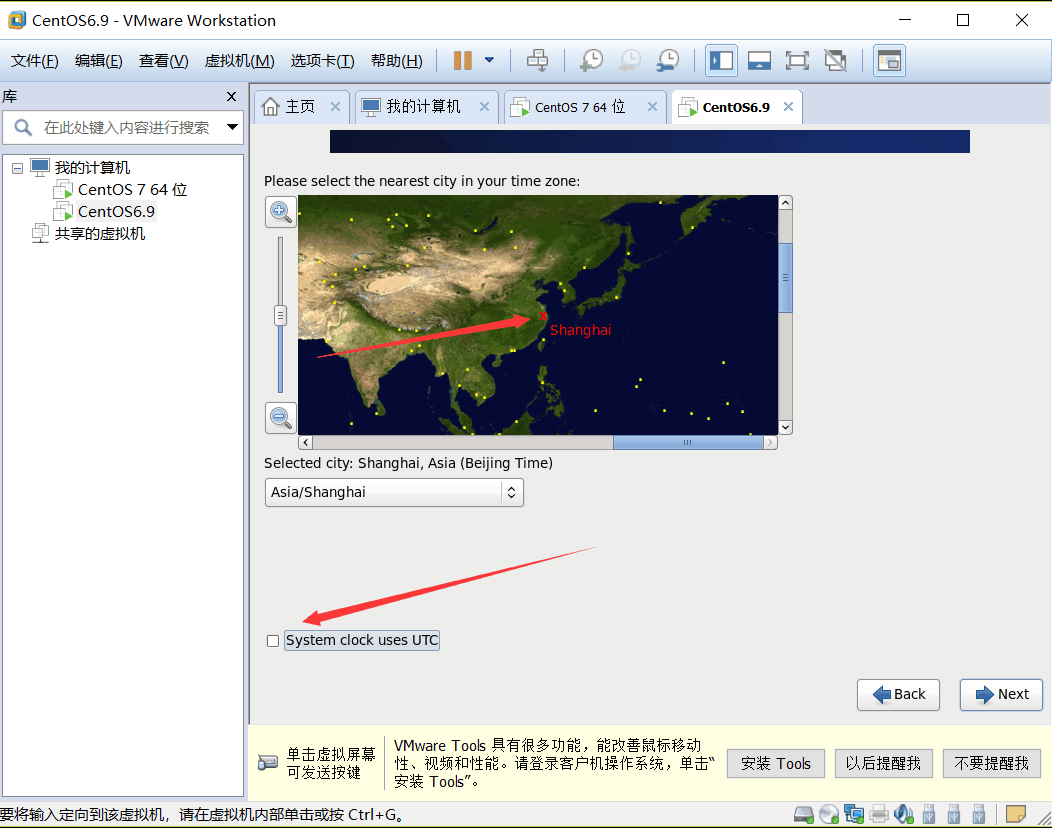Click the sound card status icon
The height and width of the screenshot is (828, 1052).
click(904, 815)
